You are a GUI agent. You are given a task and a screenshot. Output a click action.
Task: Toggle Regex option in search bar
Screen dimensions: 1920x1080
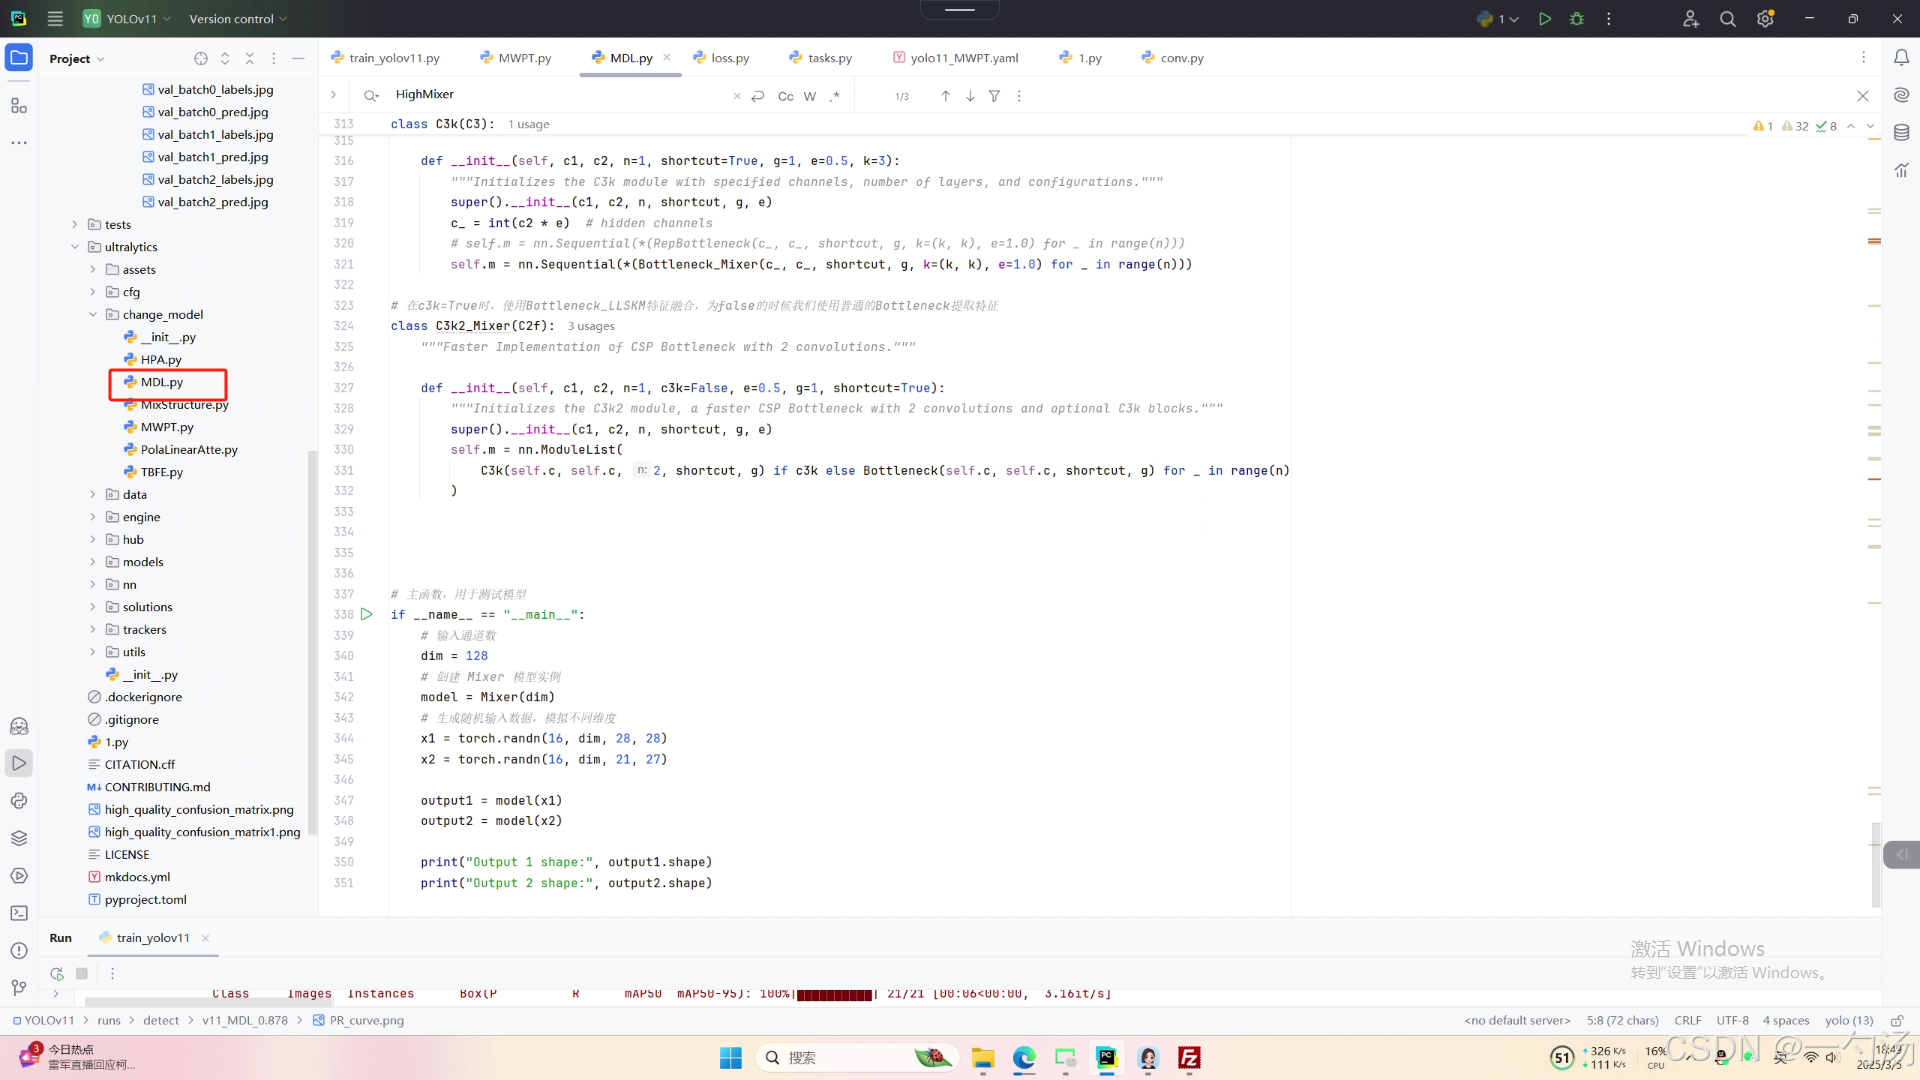[x=835, y=96]
